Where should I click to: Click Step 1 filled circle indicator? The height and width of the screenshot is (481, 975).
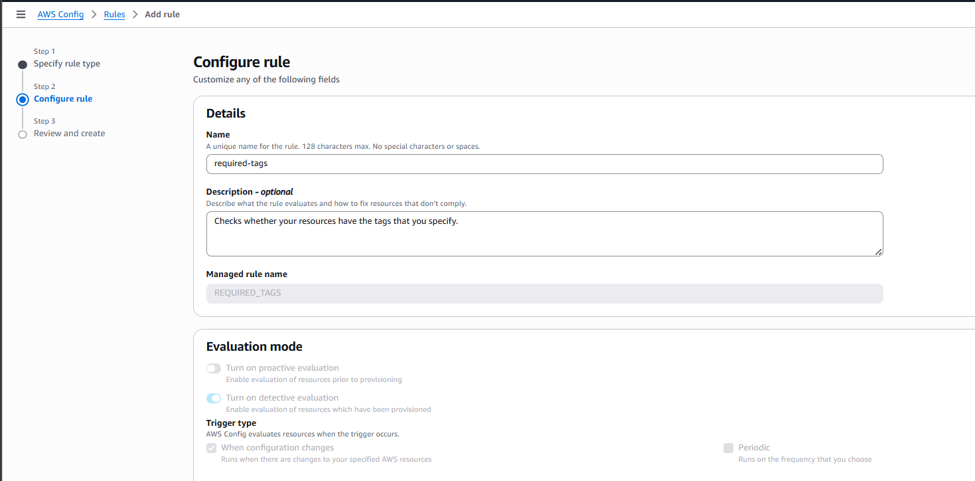[22, 65]
